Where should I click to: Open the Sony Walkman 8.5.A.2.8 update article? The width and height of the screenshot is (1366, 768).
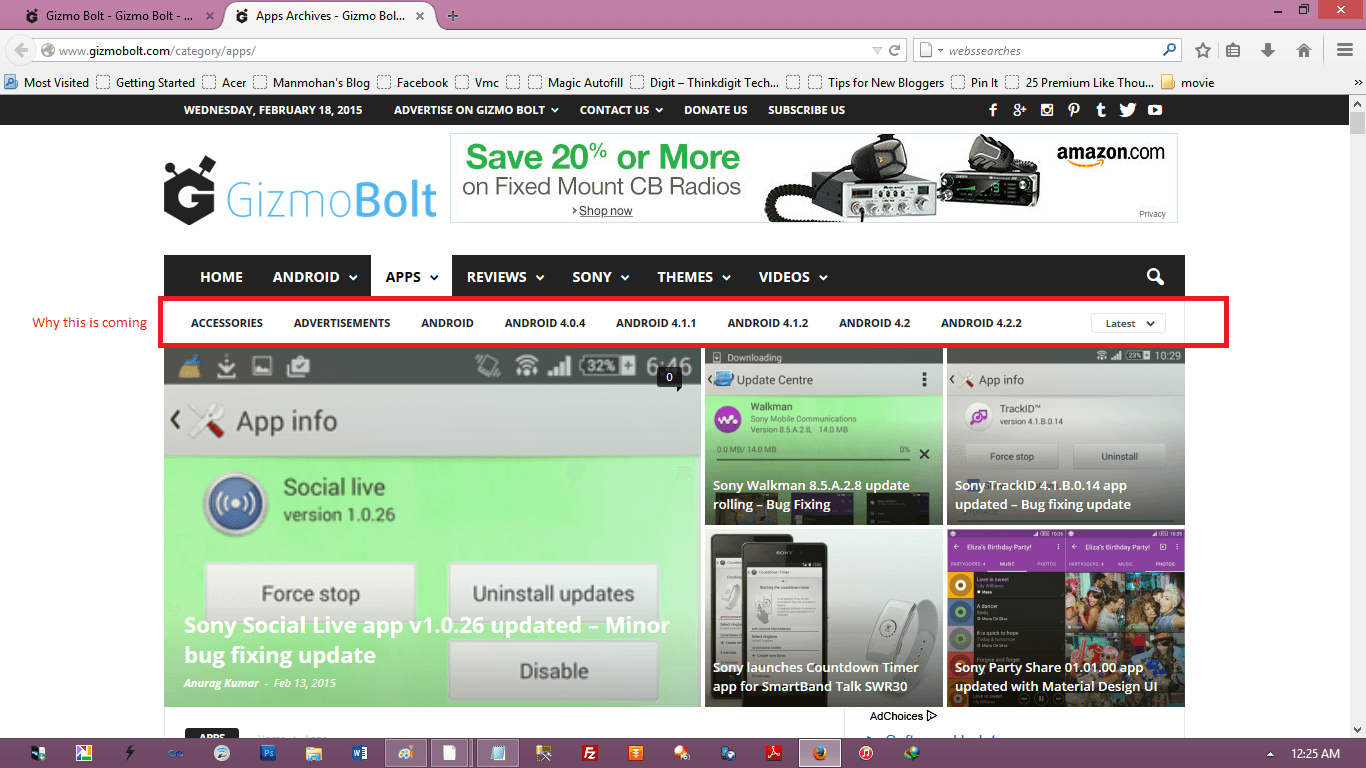(x=811, y=495)
